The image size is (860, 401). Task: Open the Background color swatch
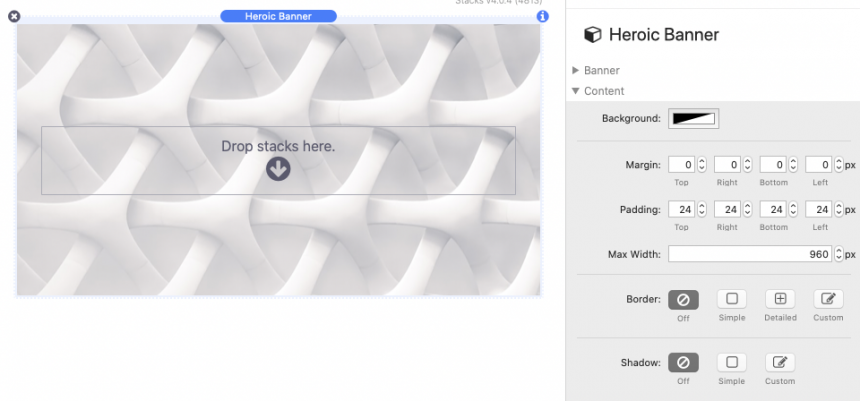[694, 119]
